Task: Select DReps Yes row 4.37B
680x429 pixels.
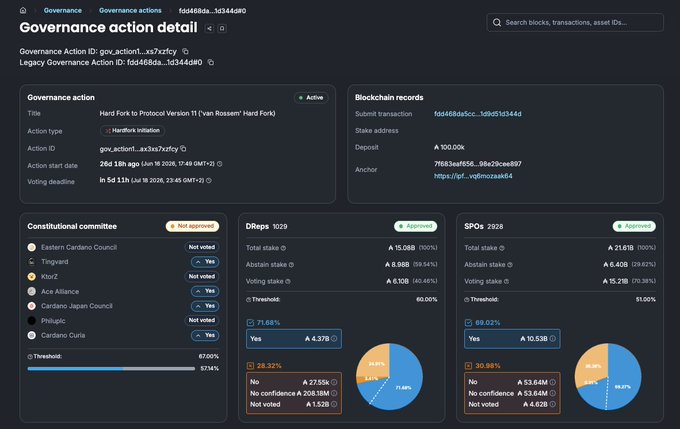Action: click(x=294, y=339)
